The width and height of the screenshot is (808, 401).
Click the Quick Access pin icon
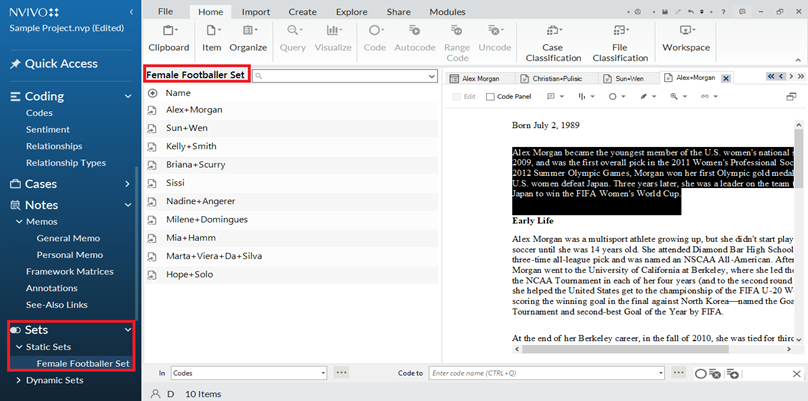[x=15, y=64]
